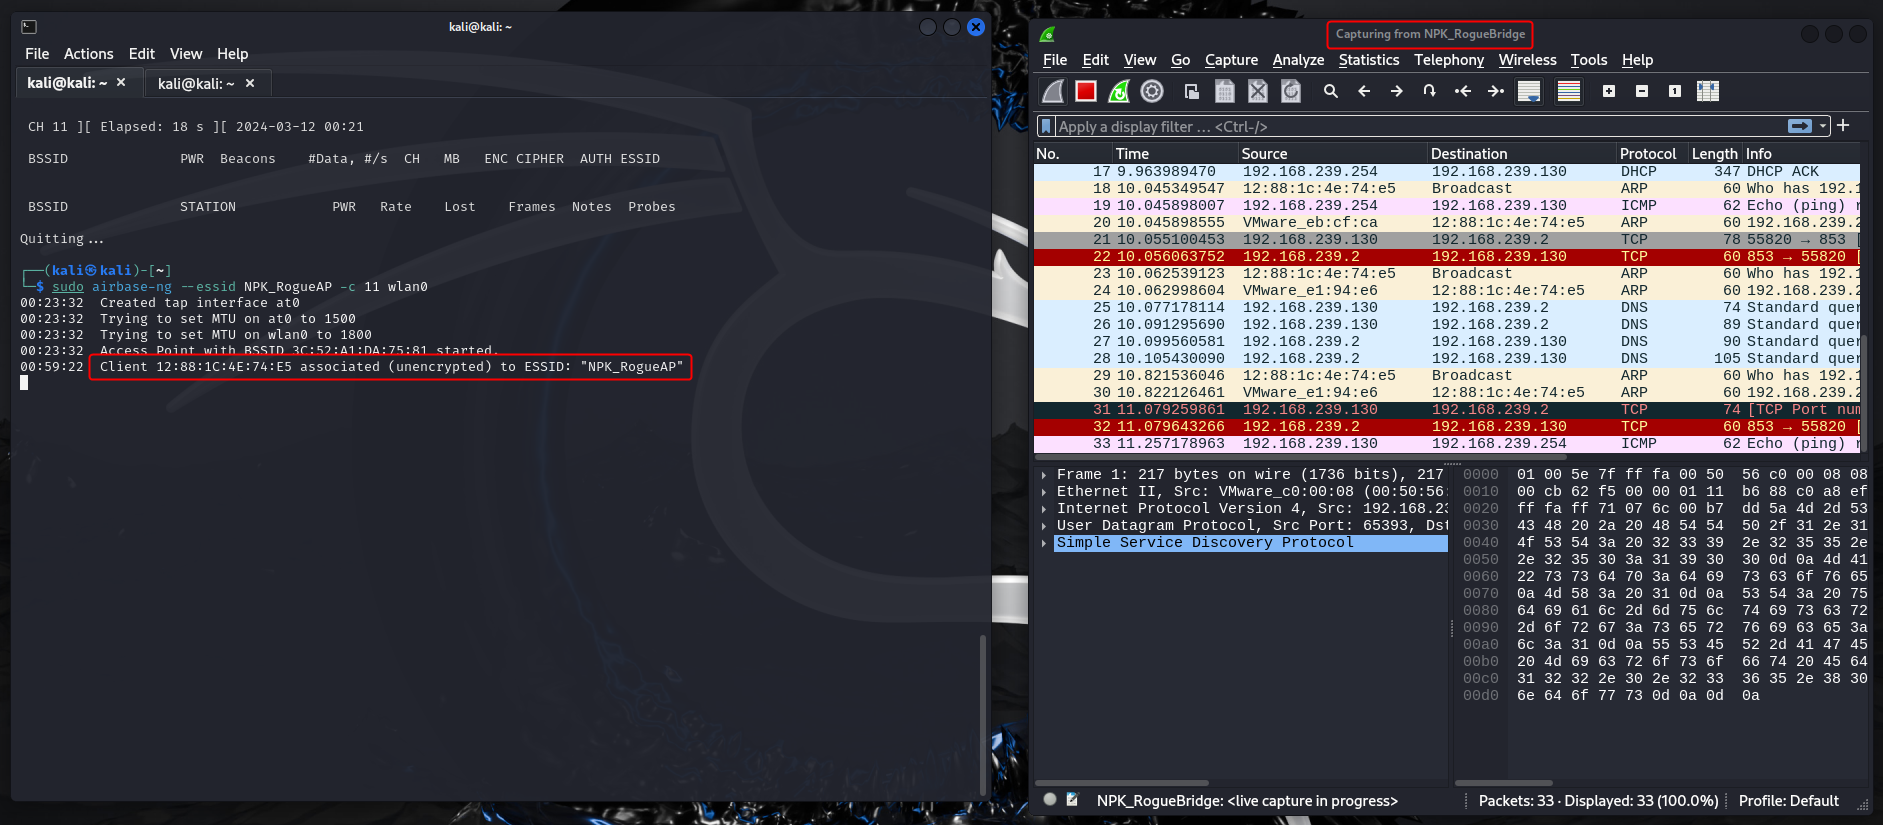Zoom in the Wireshark main window text
Image resolution: width=1883 pixels, height=825 pixels.
[x=1609, y=91]
